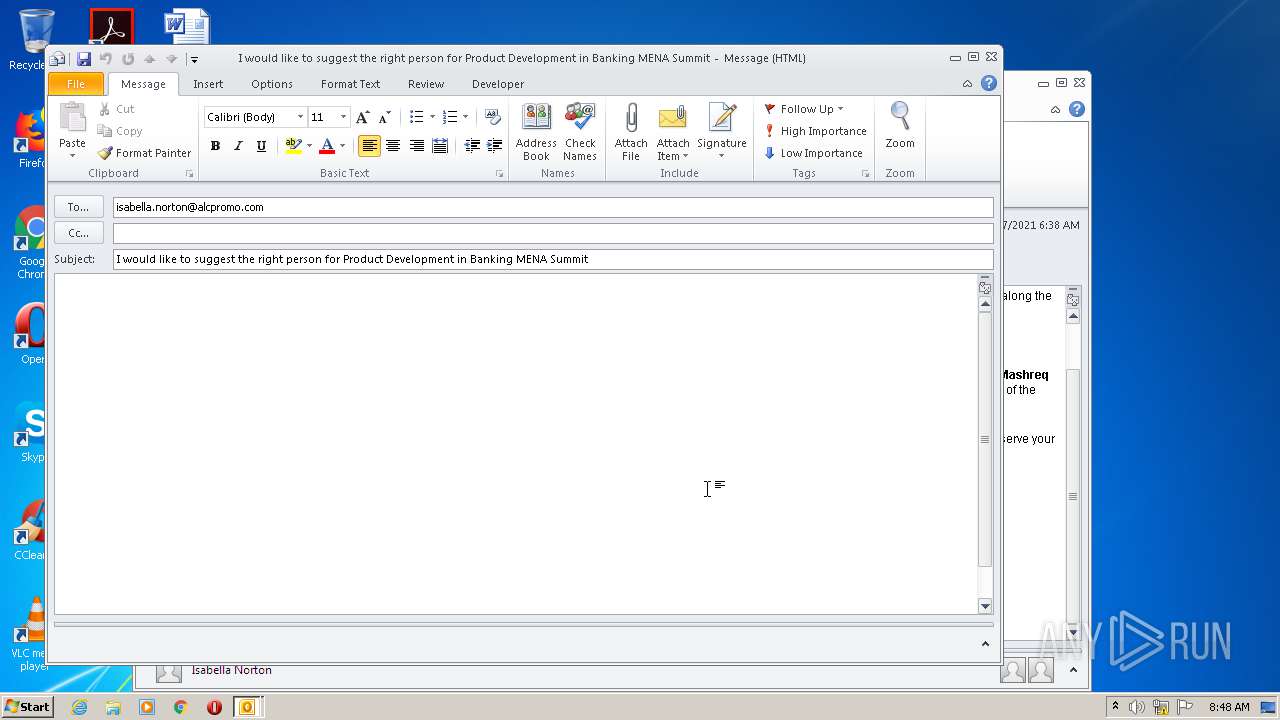The width and height of the screenshot is (1280, 720).
Task: Toggle Bold formatting
Action: 215,146
